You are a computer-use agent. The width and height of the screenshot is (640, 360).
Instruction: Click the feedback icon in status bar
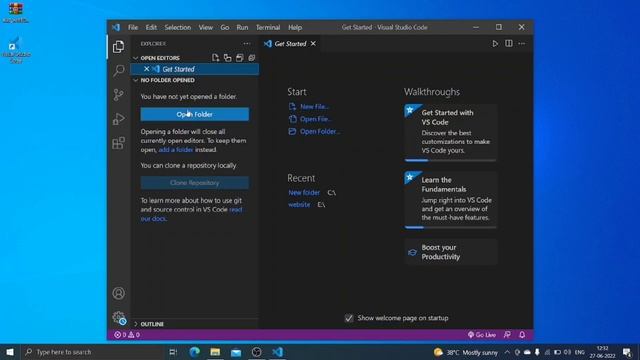tap(507, 335)
